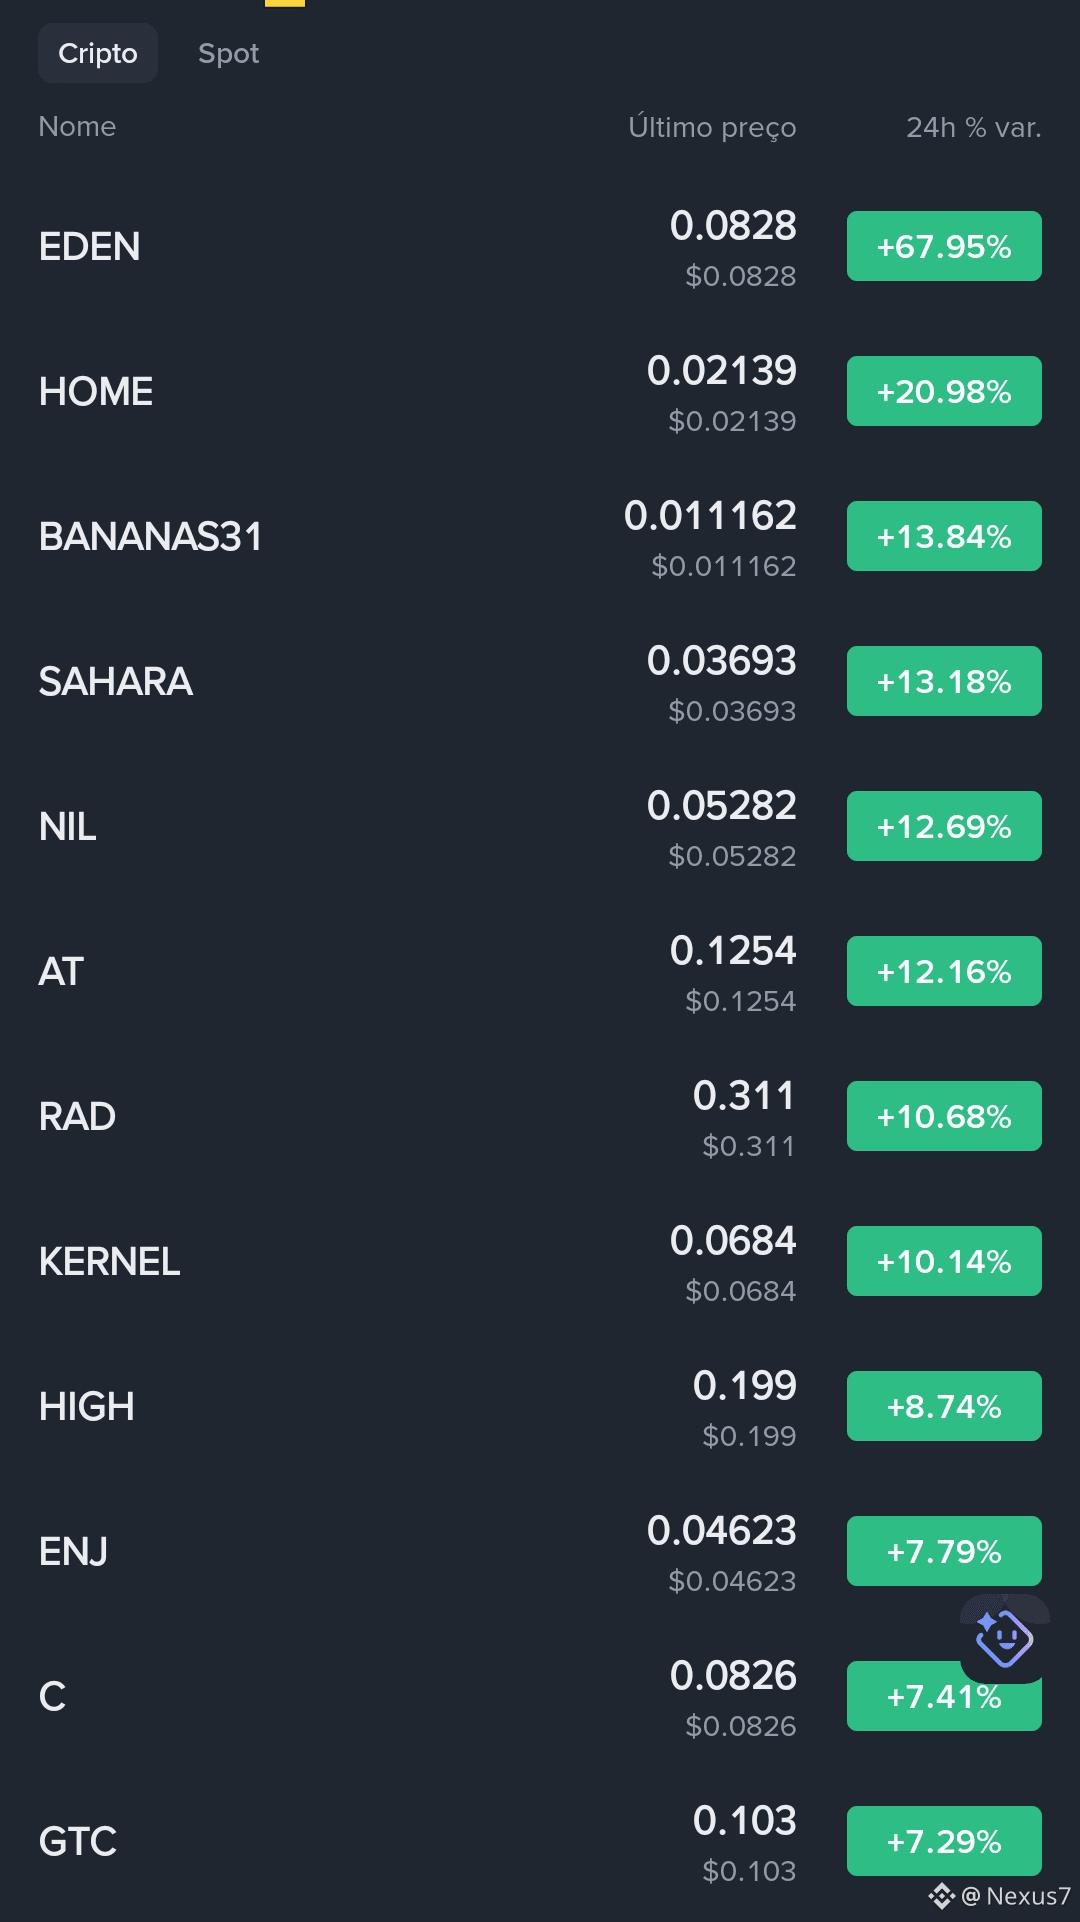Tap HIGH +8.74% change badge
This screenshot has height=1922, width=1080.
coord(944,1406)
